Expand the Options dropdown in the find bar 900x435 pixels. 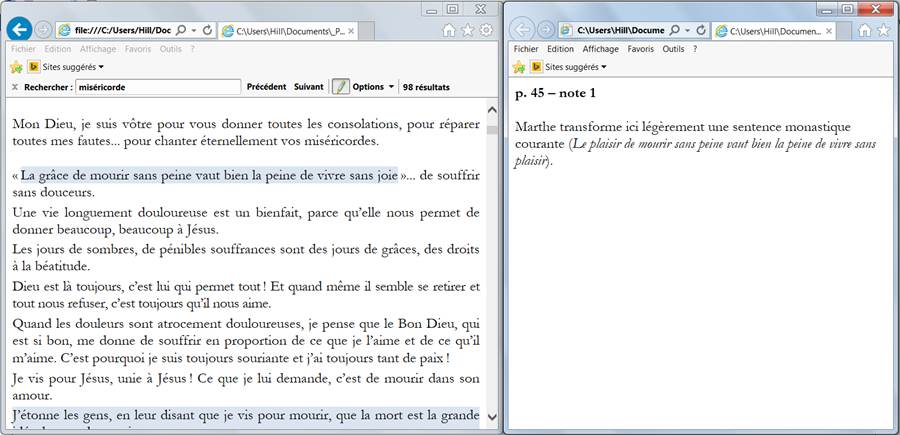pyautogui.click(x=373, y=87)
